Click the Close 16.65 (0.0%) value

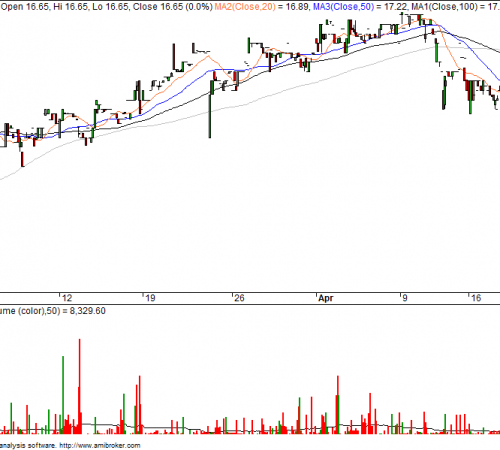173,6
